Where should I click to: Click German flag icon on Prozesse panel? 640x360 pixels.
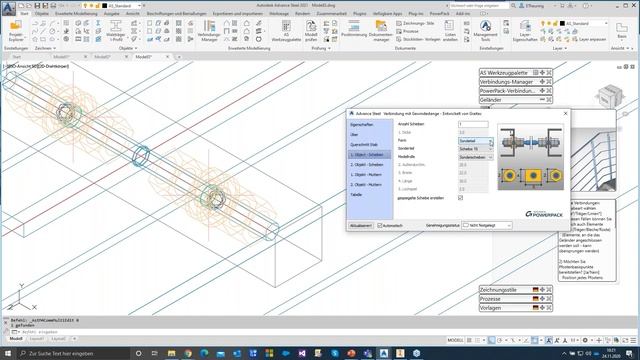[x=536, y=299]
